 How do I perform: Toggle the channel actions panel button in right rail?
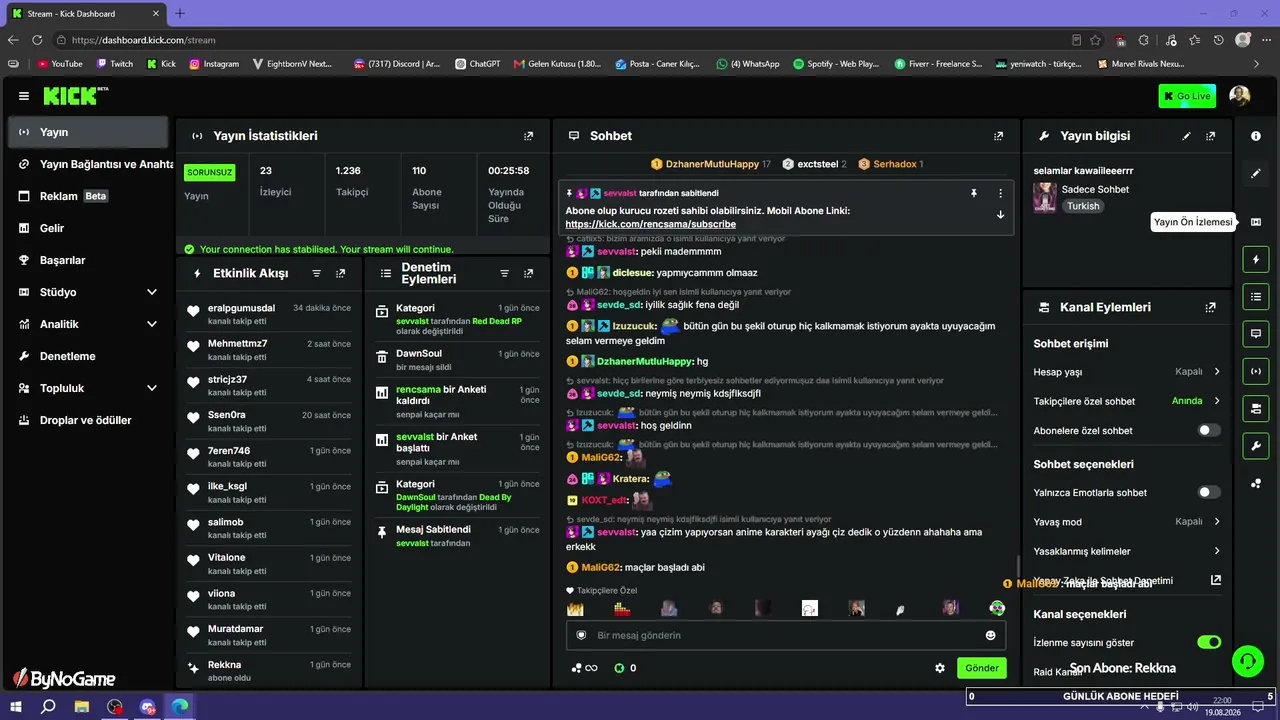pyautogui.click(x=1256, y=408)
